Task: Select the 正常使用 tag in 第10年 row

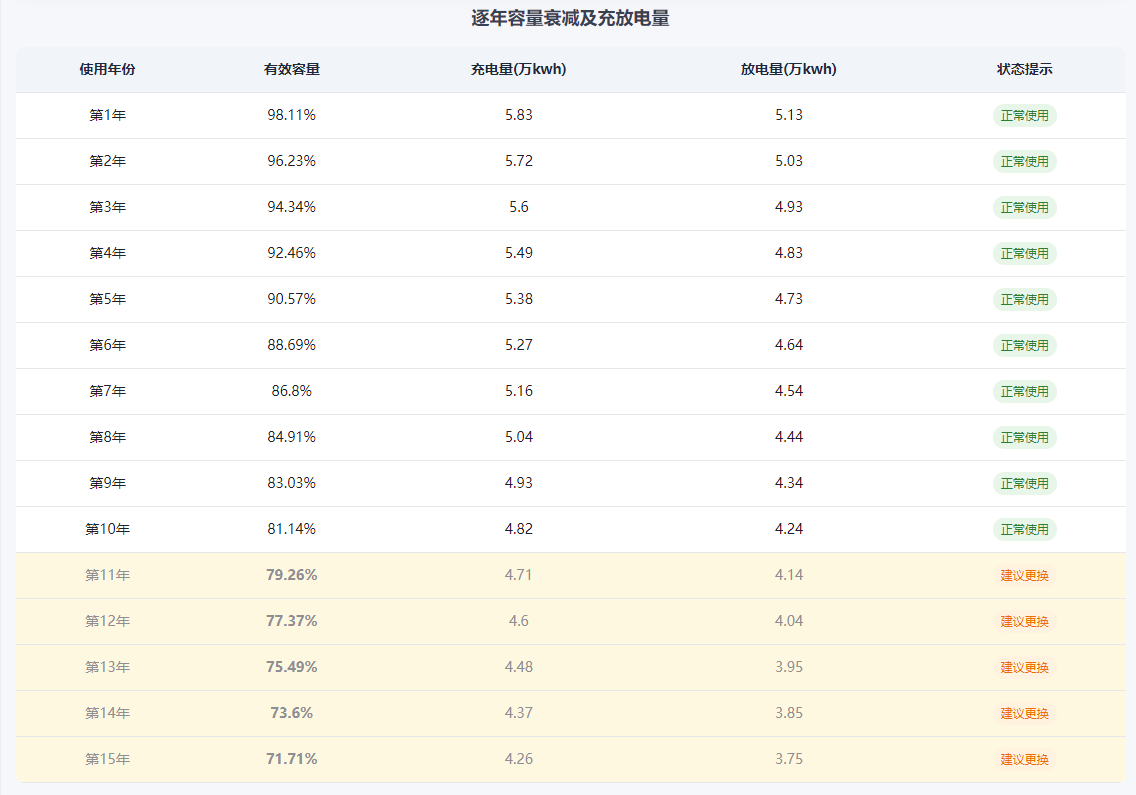Action: 1024,530
